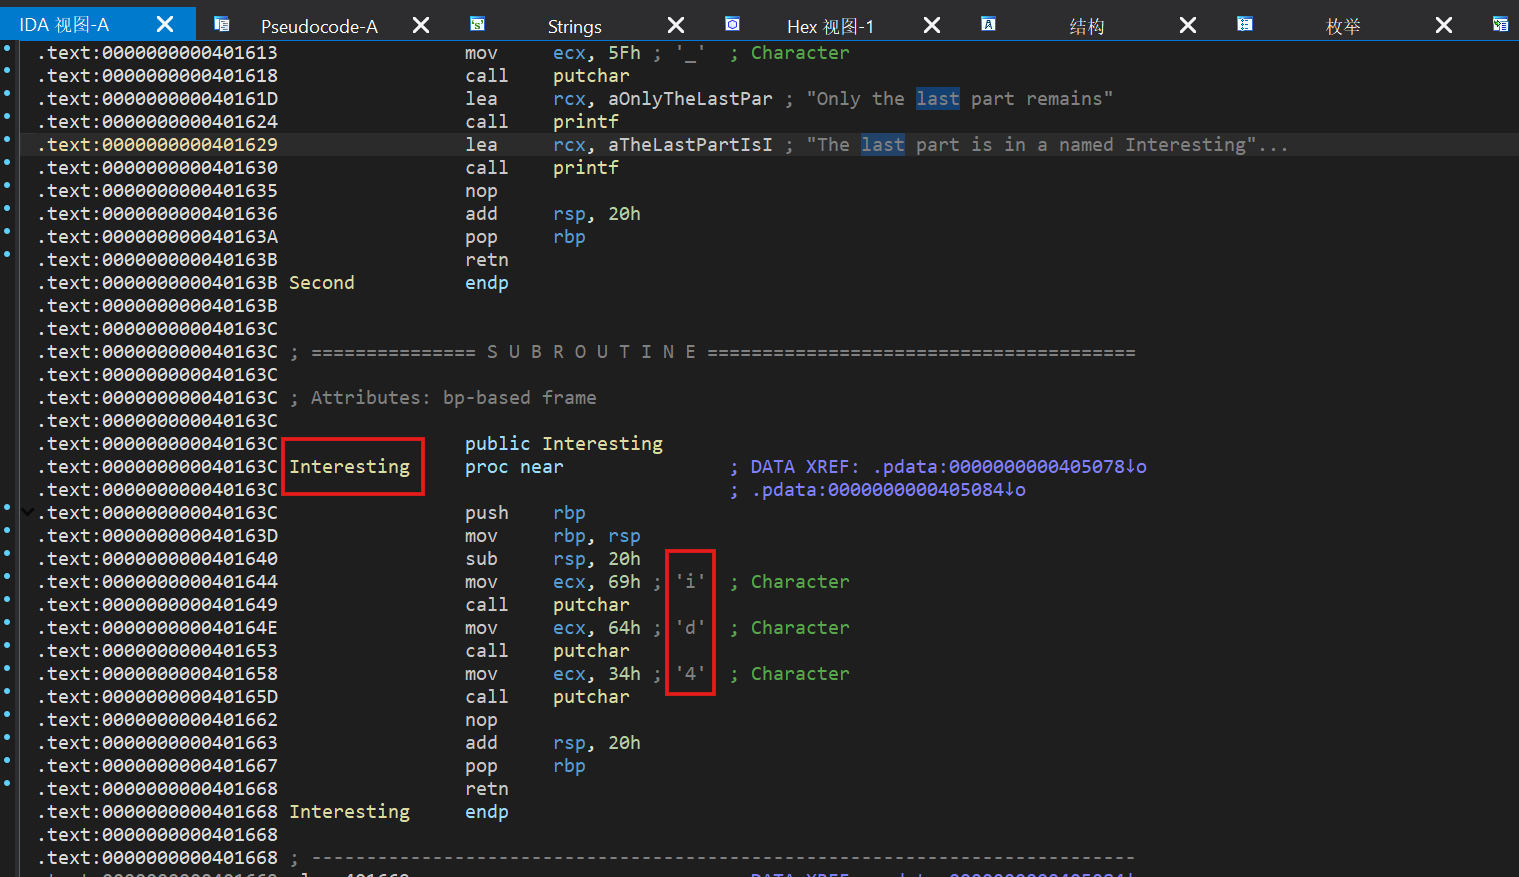1519x877 pixels.
Task: Collapse the Interesting function at push rbp
Action: coord(28,511)
